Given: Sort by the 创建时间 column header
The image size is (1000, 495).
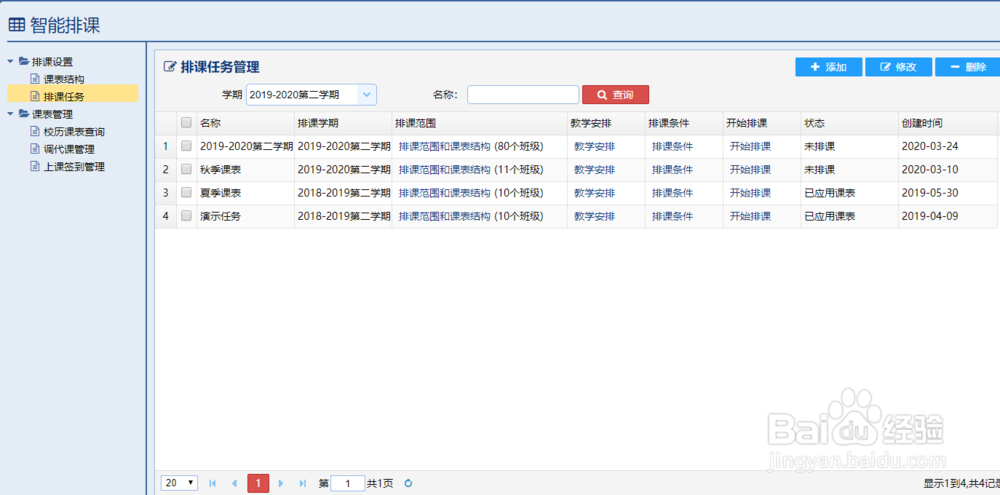Looking at the screenshot, I should click(x=947, y=122).
